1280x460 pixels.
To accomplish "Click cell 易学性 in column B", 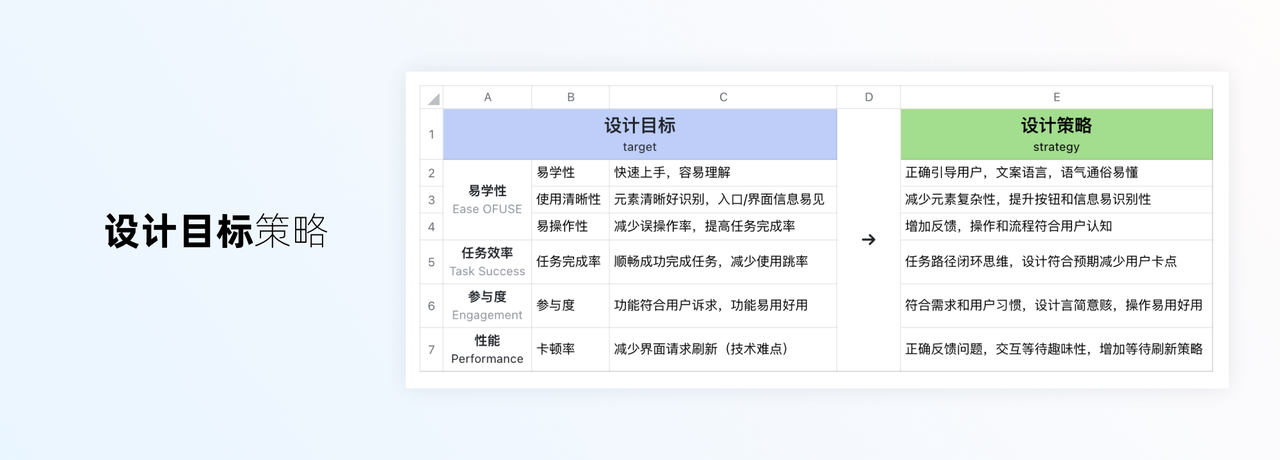I will pyautogui.click(x=570, y=173).
